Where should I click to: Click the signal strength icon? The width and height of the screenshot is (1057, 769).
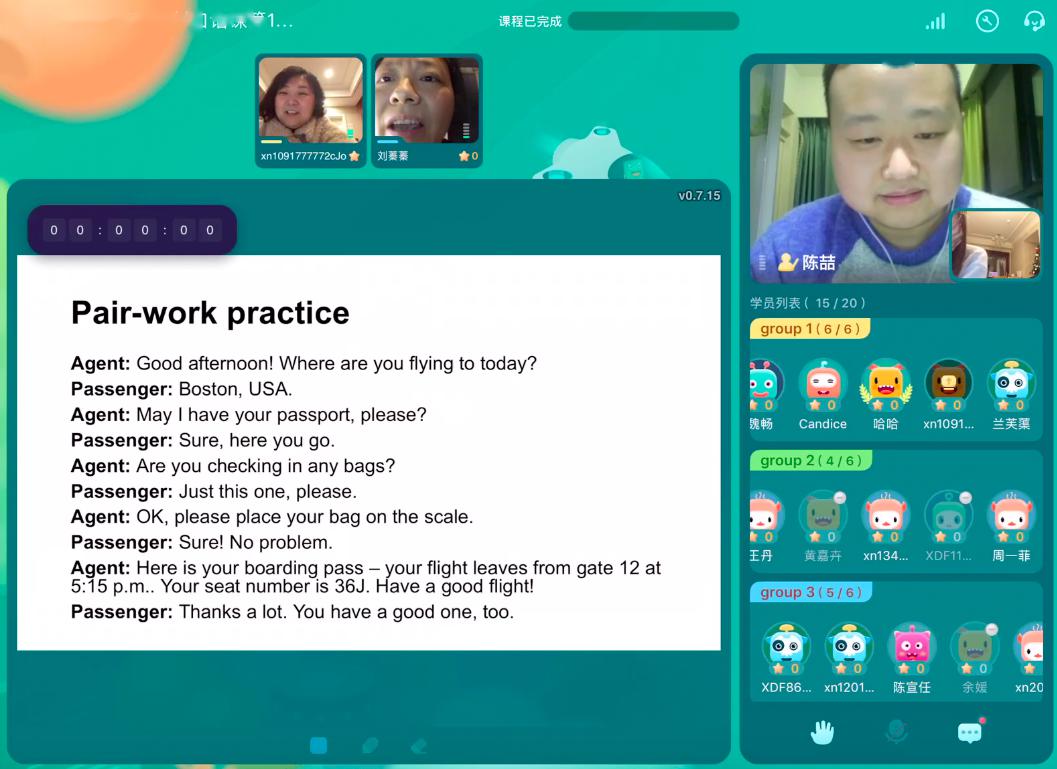point(935,22)
